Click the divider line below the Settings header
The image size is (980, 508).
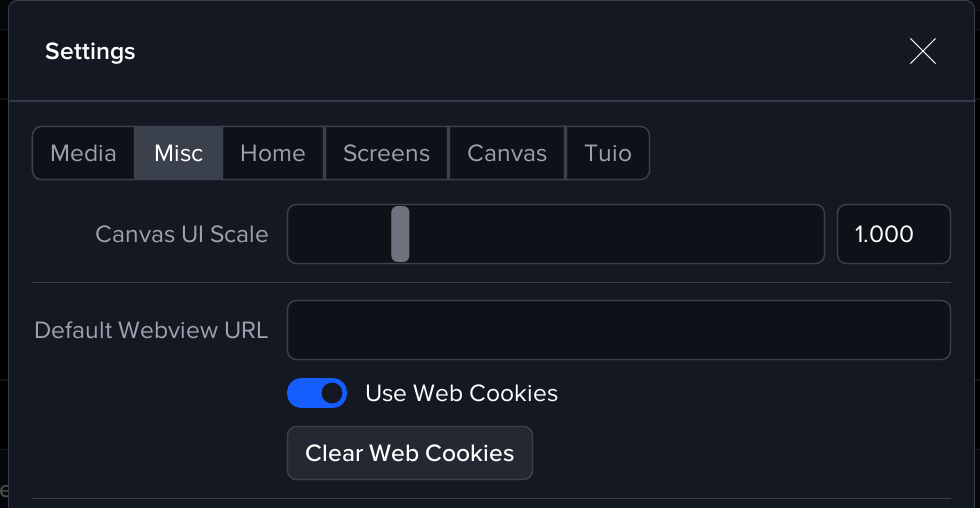coord(490,101)
